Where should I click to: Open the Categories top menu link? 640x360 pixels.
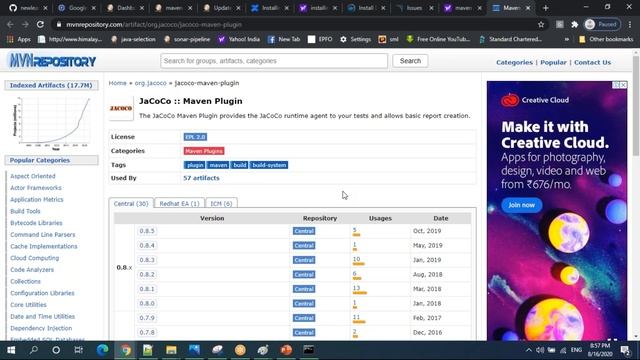(x=514, y=62)
